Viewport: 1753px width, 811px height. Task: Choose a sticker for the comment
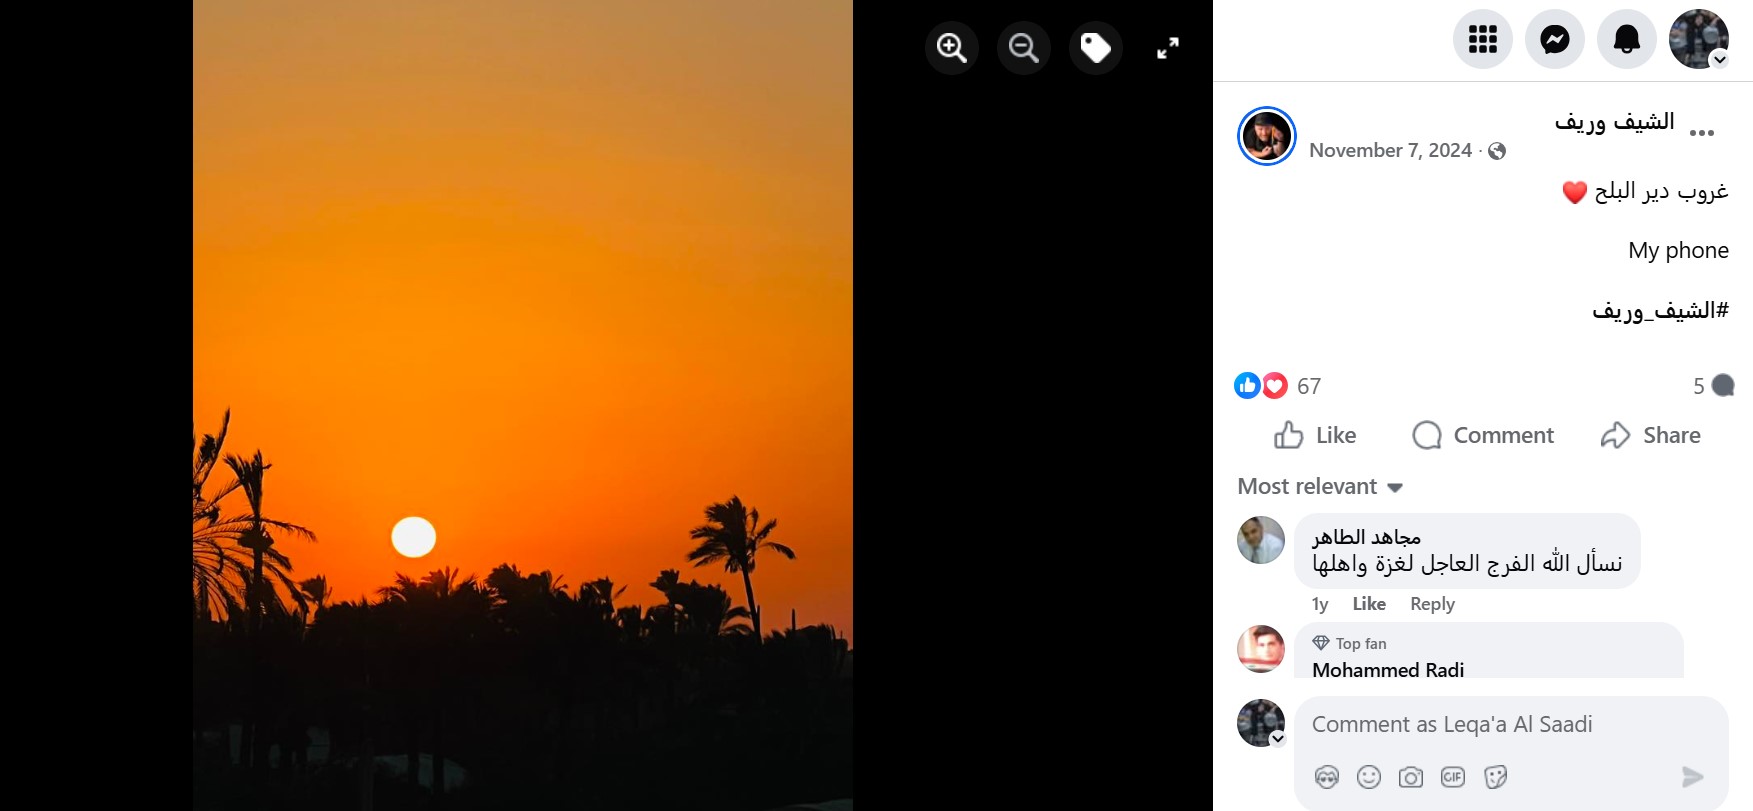tap(1496, 777)
